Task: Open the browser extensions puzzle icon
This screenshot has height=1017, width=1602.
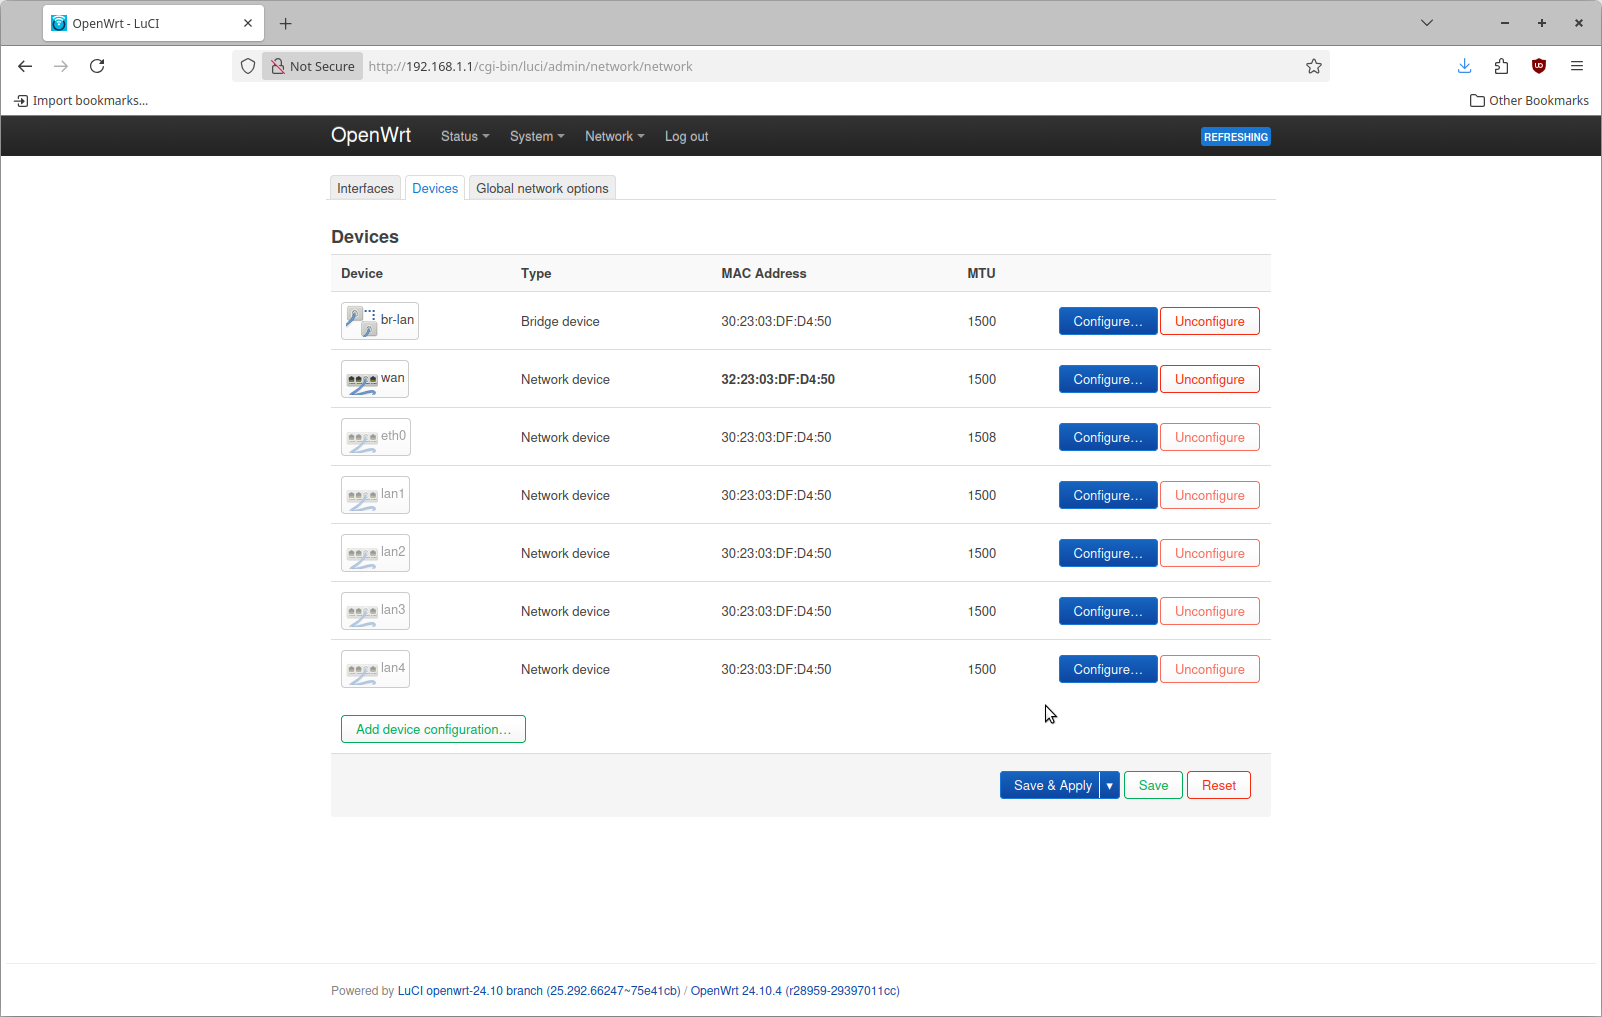Action: [1501, 66]
